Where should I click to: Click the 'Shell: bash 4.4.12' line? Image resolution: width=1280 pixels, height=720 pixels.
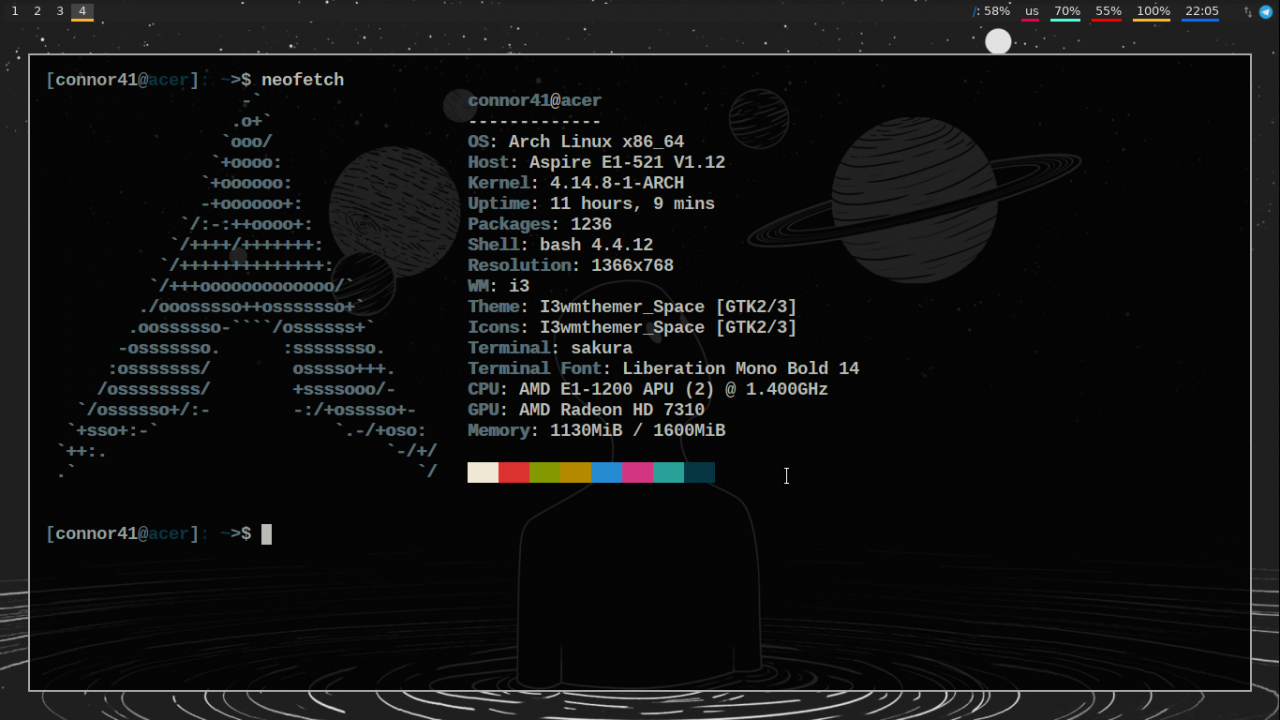pyautogui.click(x=561, y=245)
